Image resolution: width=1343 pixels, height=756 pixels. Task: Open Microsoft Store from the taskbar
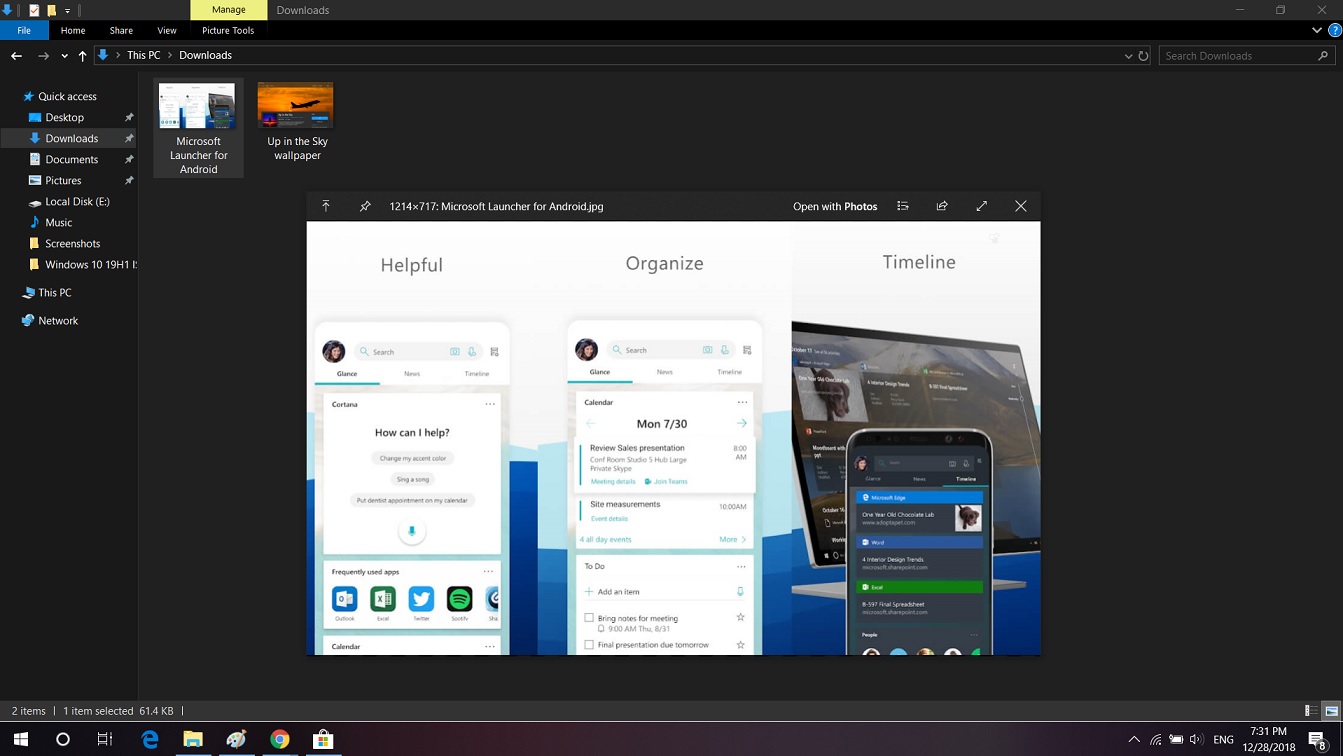point(322,739)
